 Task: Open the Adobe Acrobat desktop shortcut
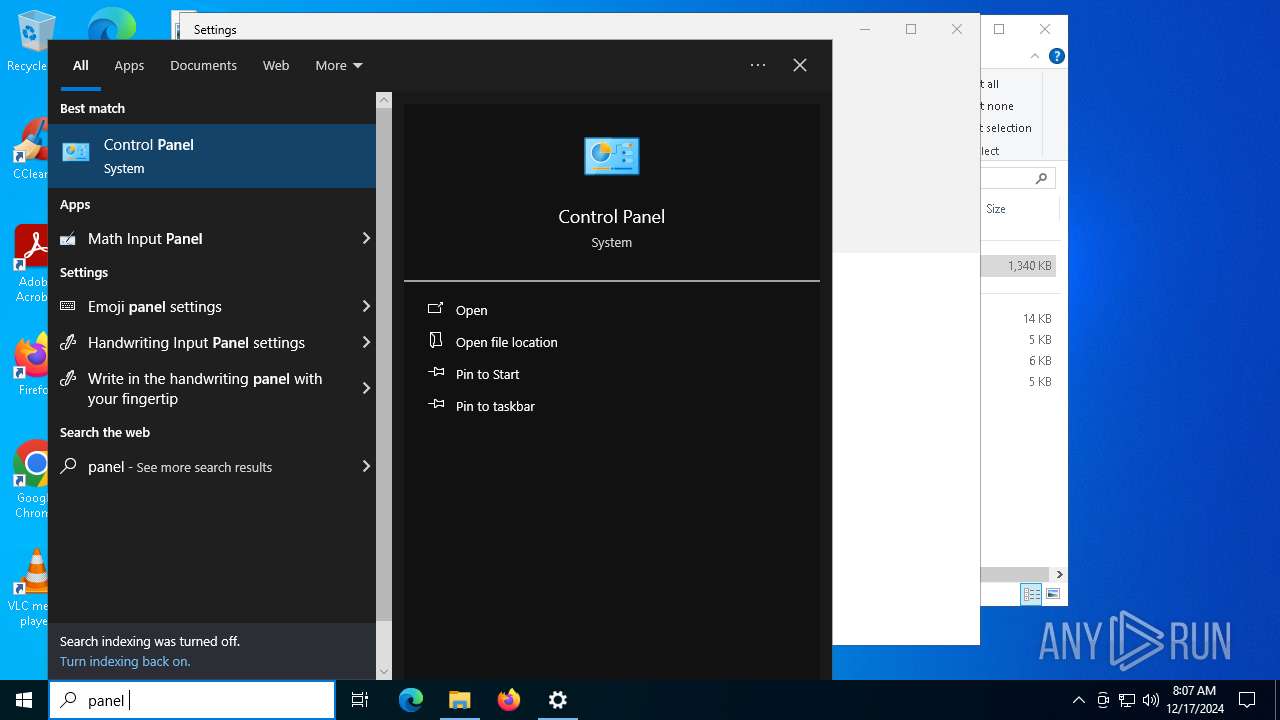[30, 264]
